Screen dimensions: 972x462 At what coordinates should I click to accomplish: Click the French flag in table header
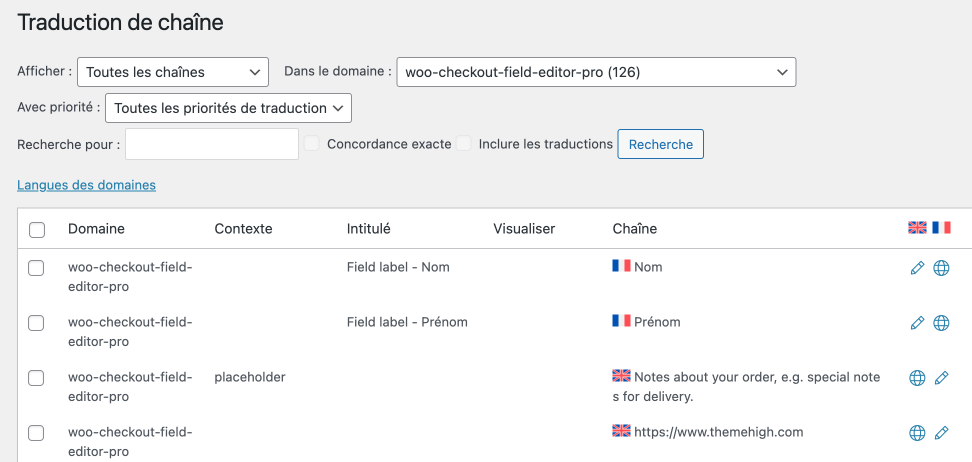coord(941,228)
